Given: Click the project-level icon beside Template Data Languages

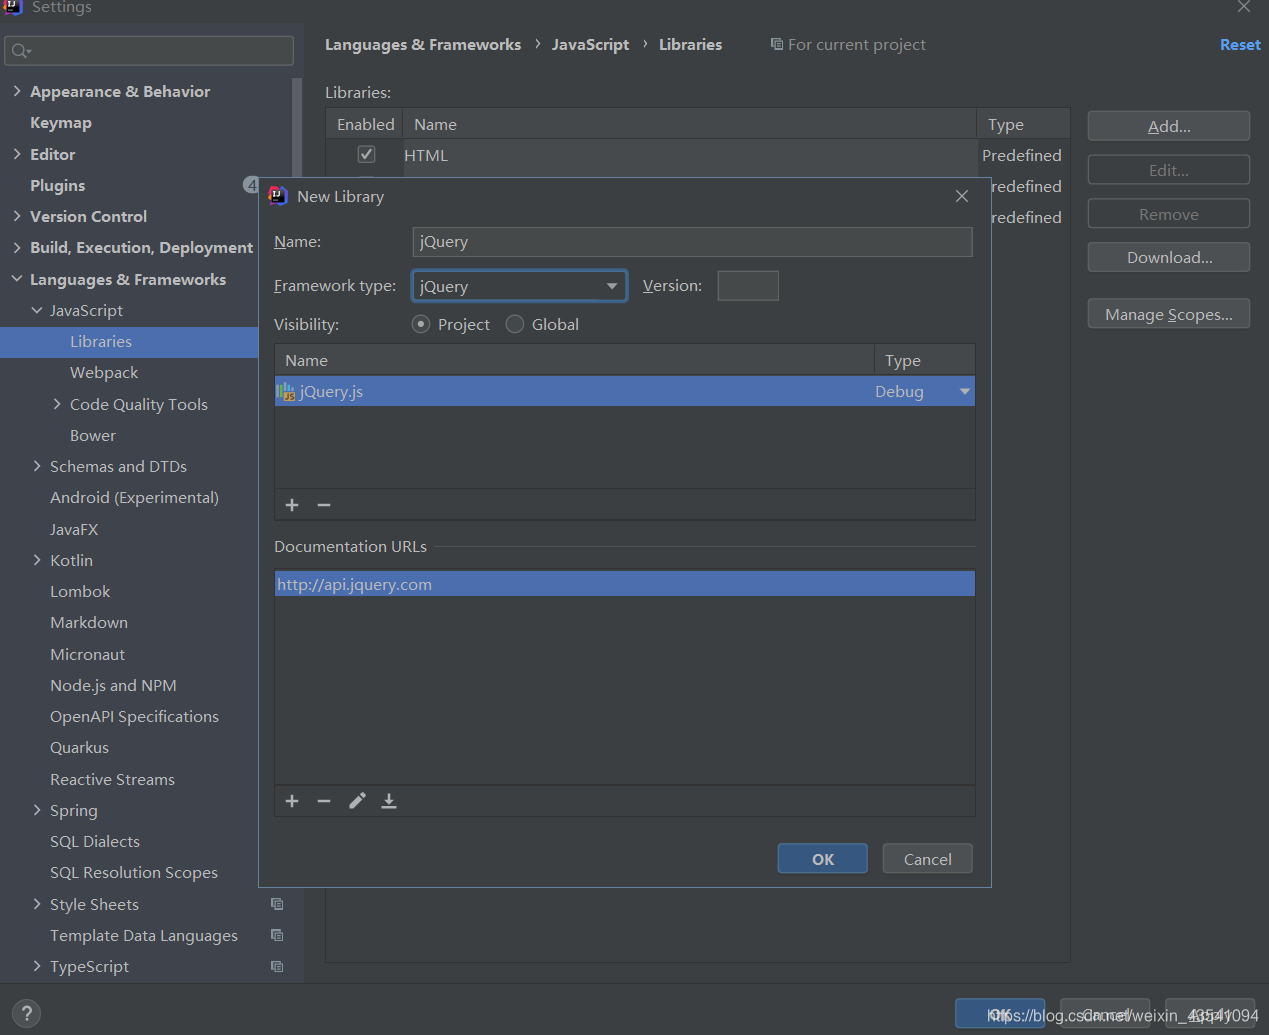Looking at the screenshot, I should 277,935.
